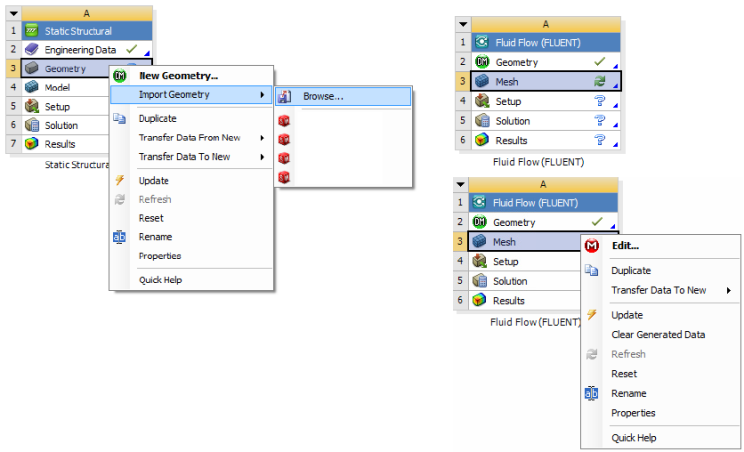
Task: Open the Static Structural system dropdown arrow
Action: [12, 12]
